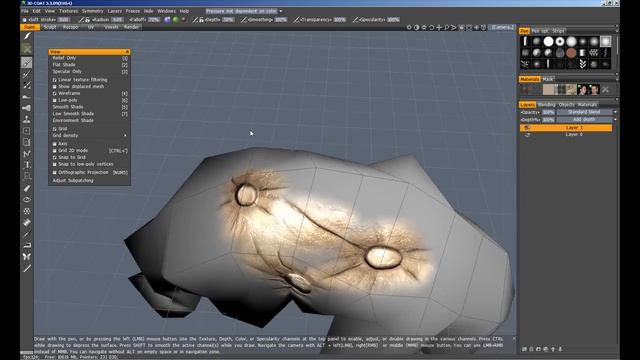Click the move layer down arrow icon
This screenshot has height=360, width=640.
pyautogui.click(x=560, y=349)
